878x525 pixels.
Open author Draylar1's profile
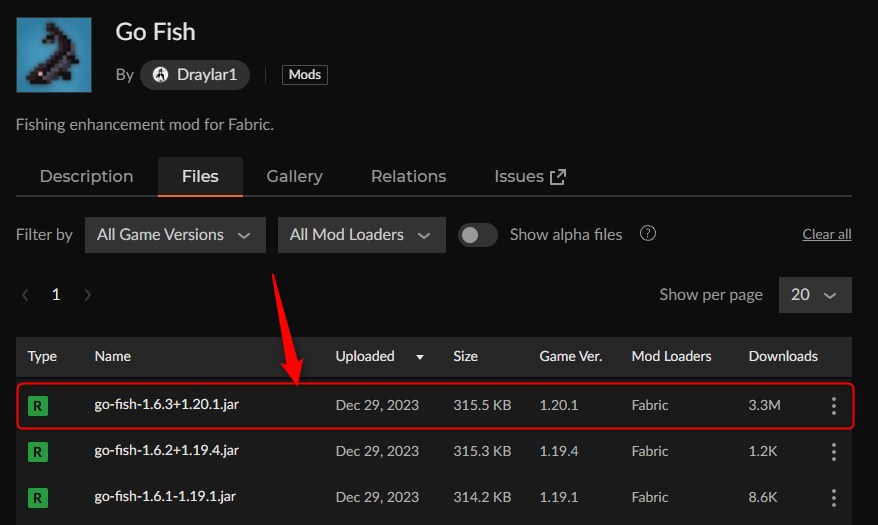point(195,75)
